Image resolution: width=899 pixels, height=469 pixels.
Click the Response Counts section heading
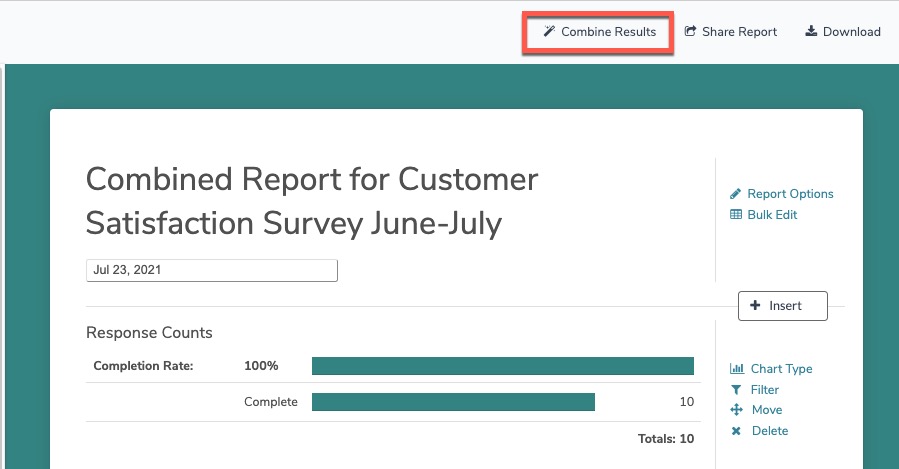(149, 333)
